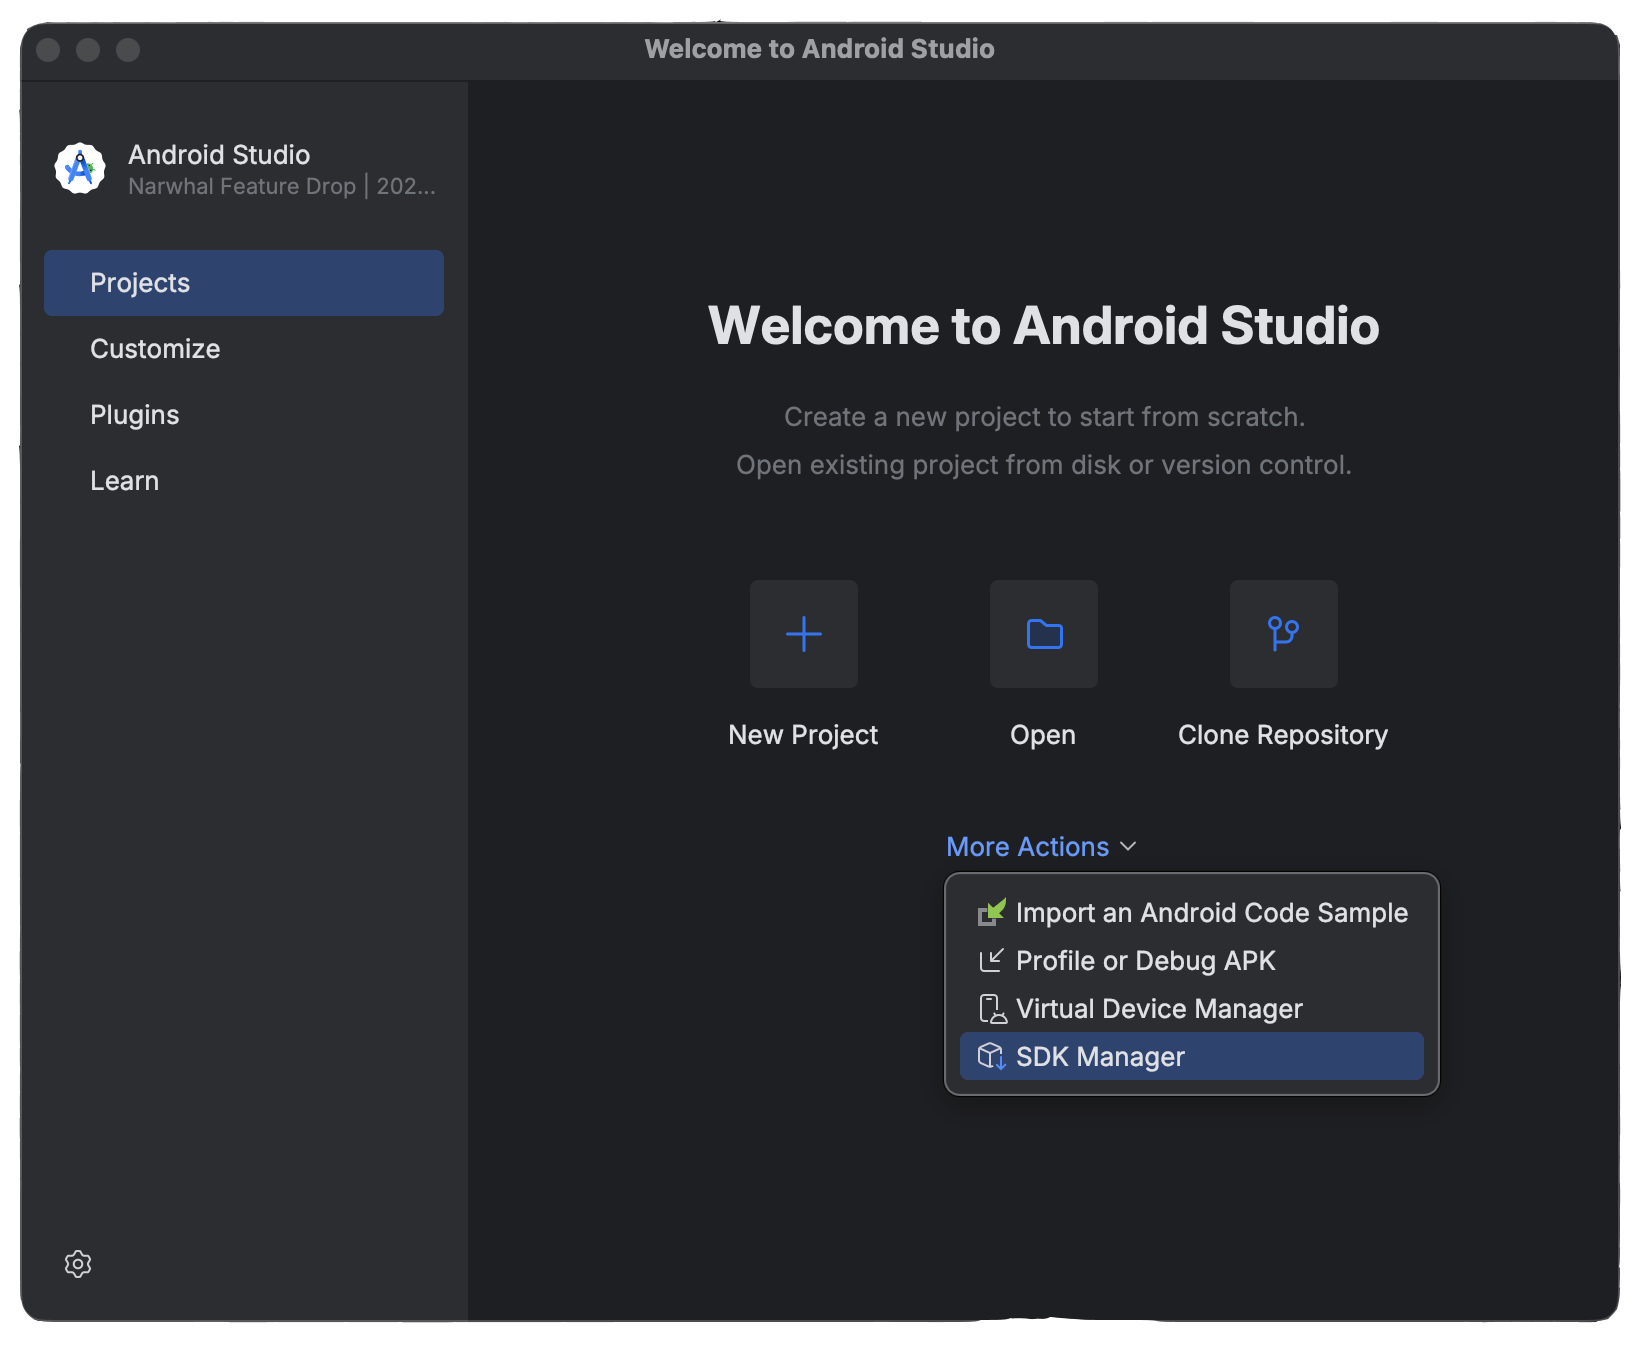Click the Open folder icon
1638x1348 pixels.
click(x=1044, y=634)
